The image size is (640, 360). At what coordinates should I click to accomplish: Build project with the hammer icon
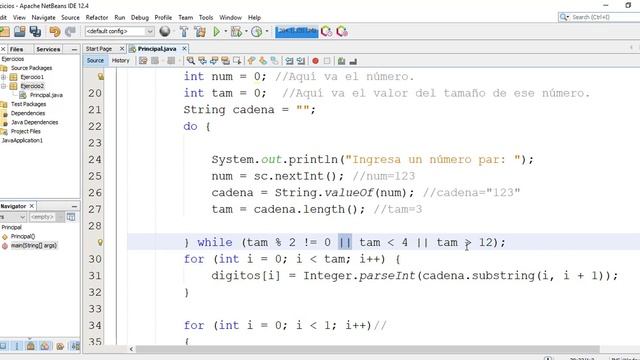coord(184,31)
